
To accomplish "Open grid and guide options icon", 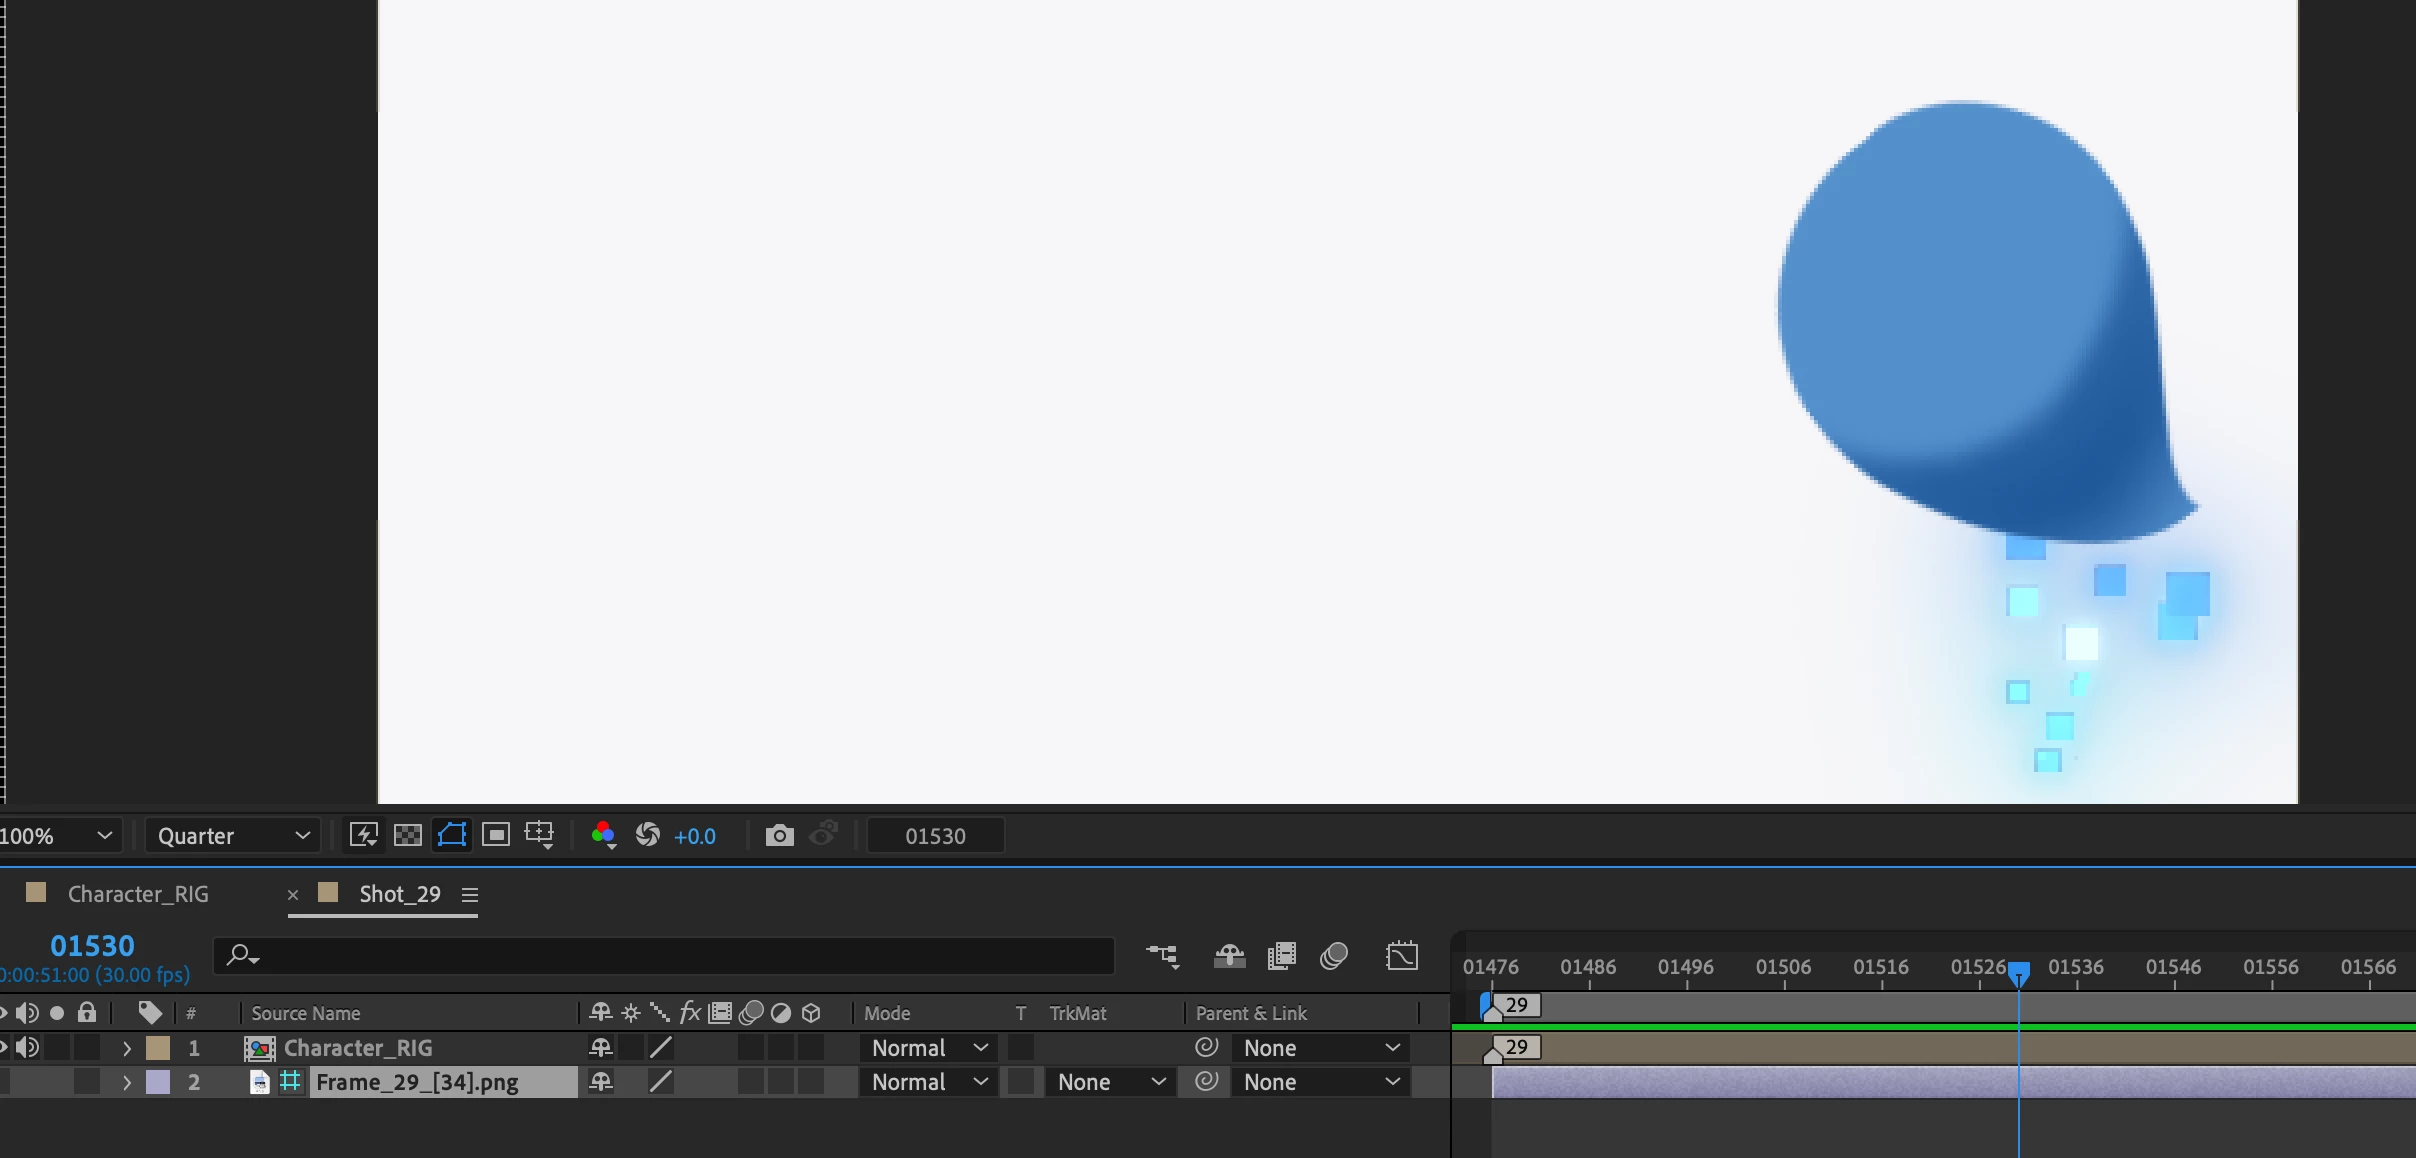I will [540, 835].
